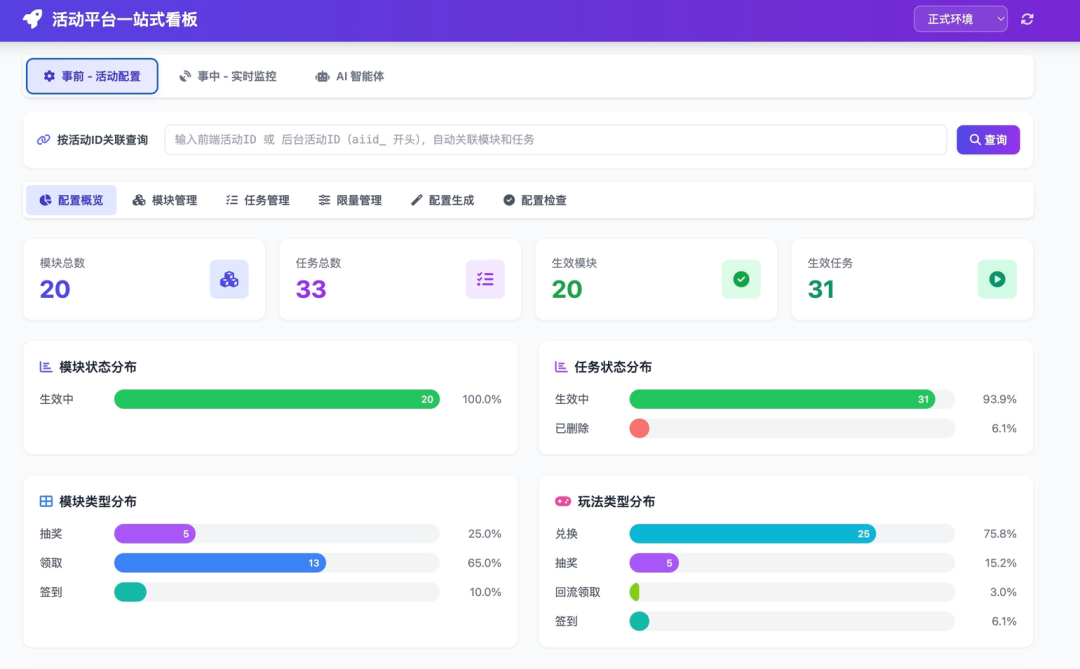Click the 10.0% percentage label
The image size is (1080, 669).
pos(485,592)
